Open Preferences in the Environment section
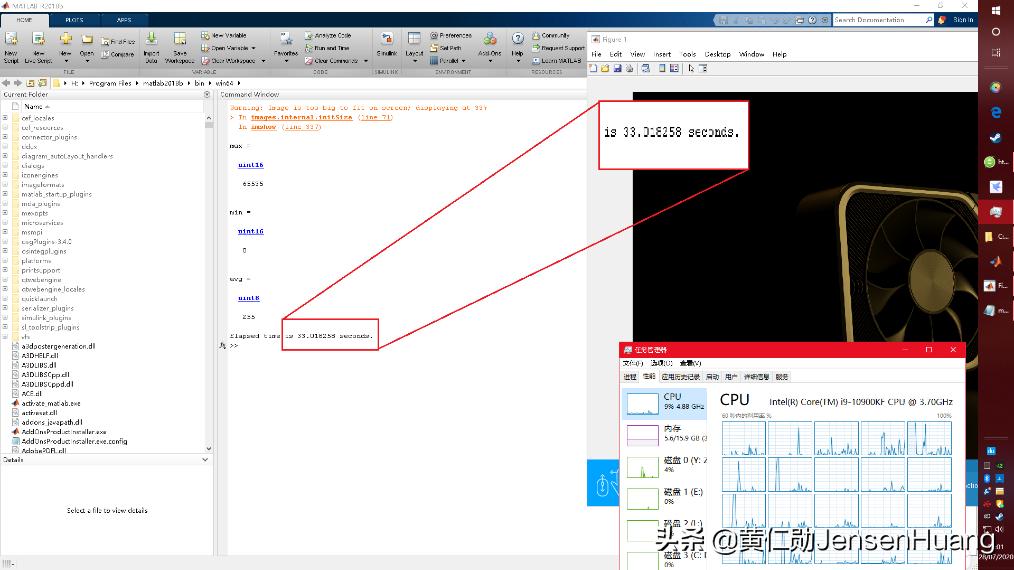 pos(454,35)
